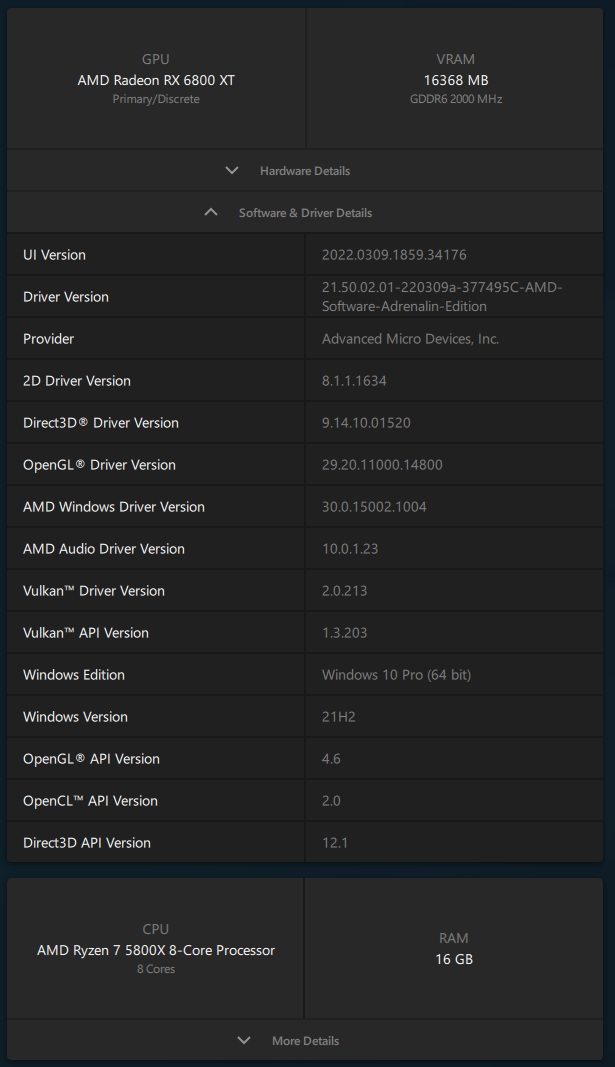Click the AMD Windows Driver Version label

click(x=114, y=507)
